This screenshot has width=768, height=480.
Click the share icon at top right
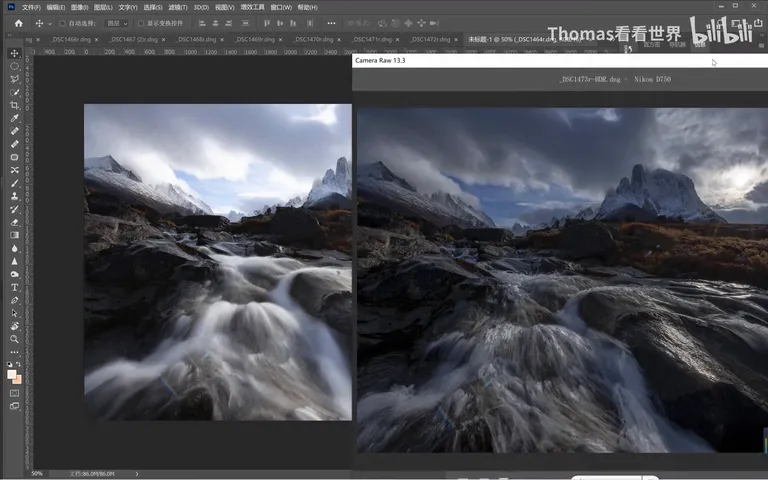(x=759, y=23)
